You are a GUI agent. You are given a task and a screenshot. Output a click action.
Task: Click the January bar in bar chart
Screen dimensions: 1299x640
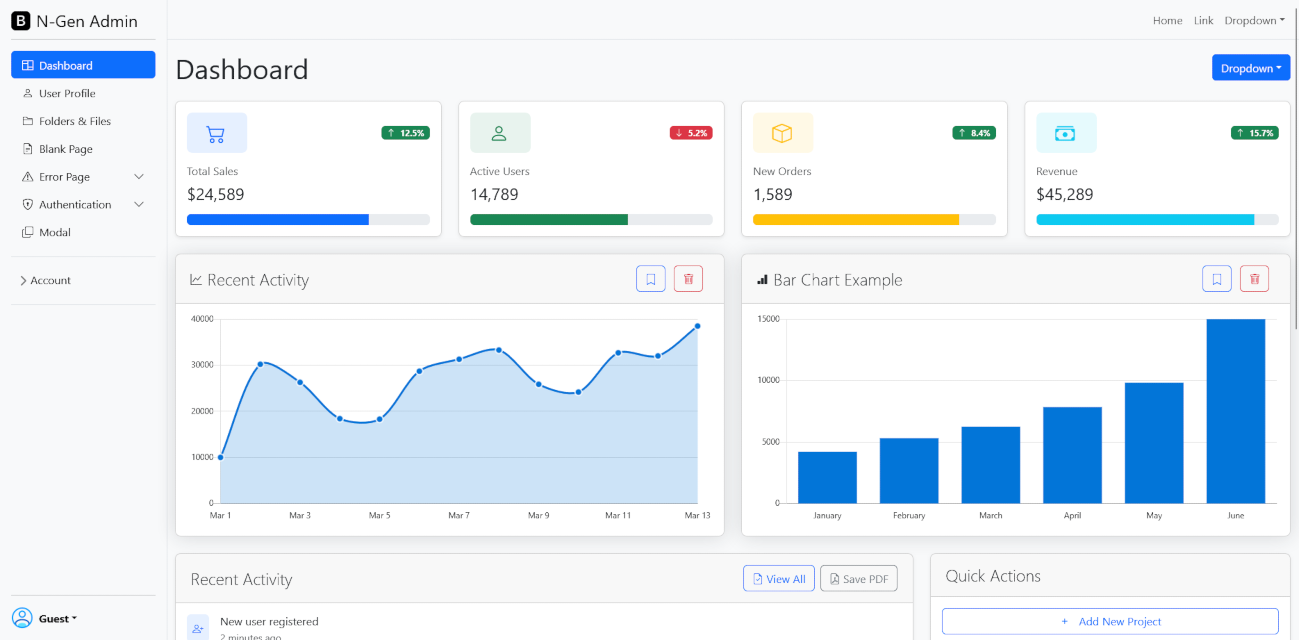tap(827, 477)
